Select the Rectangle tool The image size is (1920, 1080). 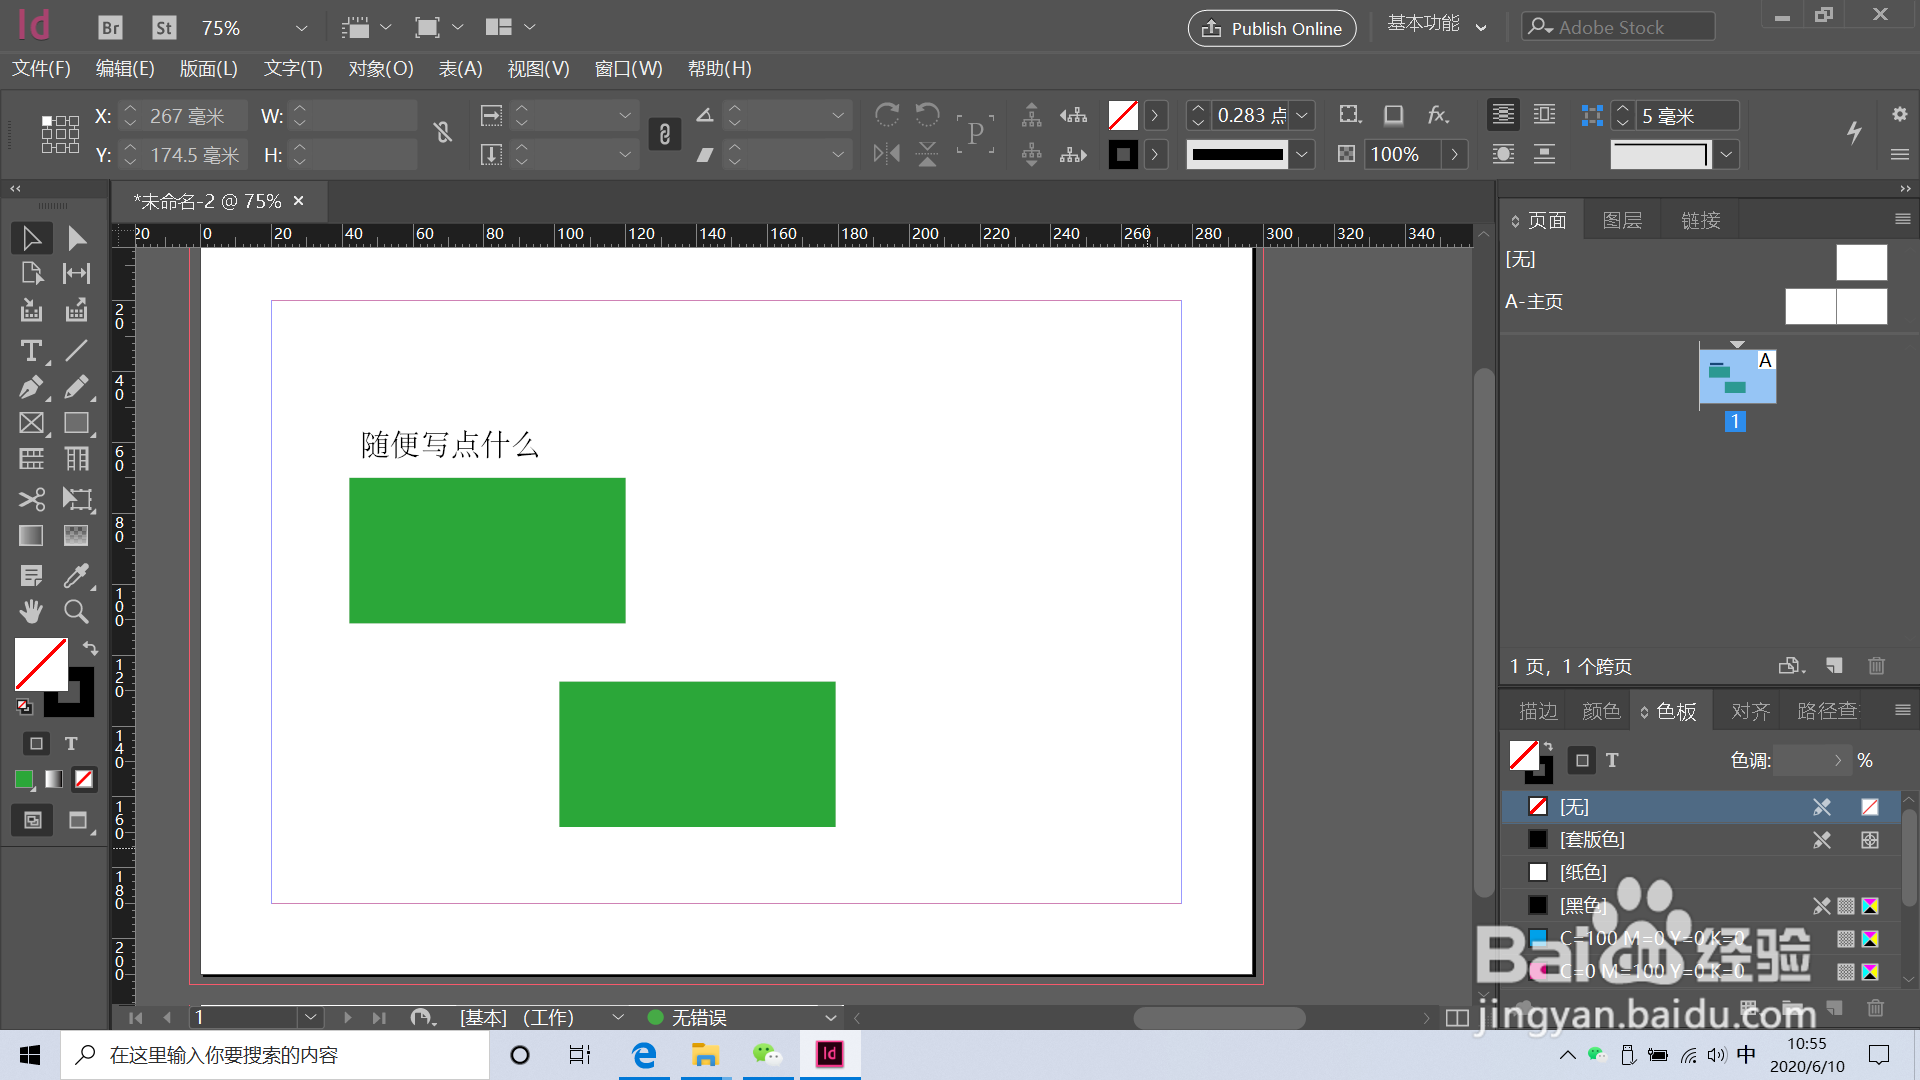76,423
